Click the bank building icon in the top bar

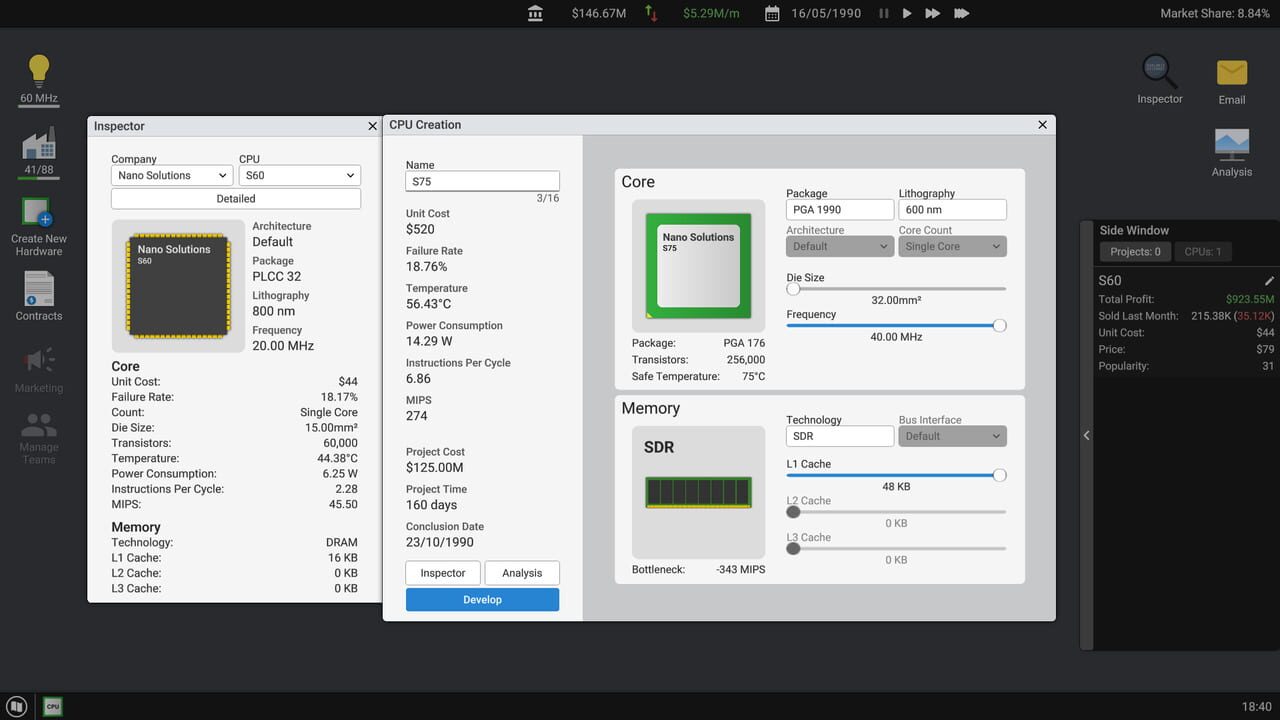point(535,13)
